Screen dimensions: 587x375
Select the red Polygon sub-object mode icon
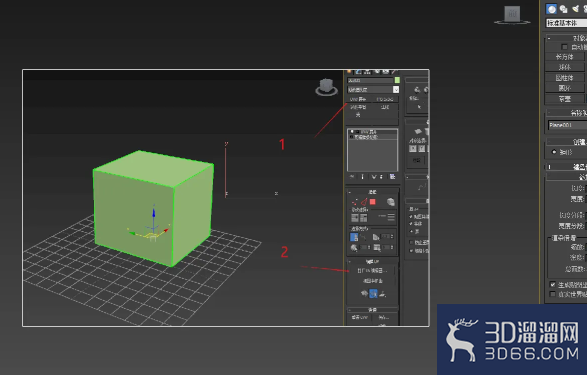[x=372, y=202]
